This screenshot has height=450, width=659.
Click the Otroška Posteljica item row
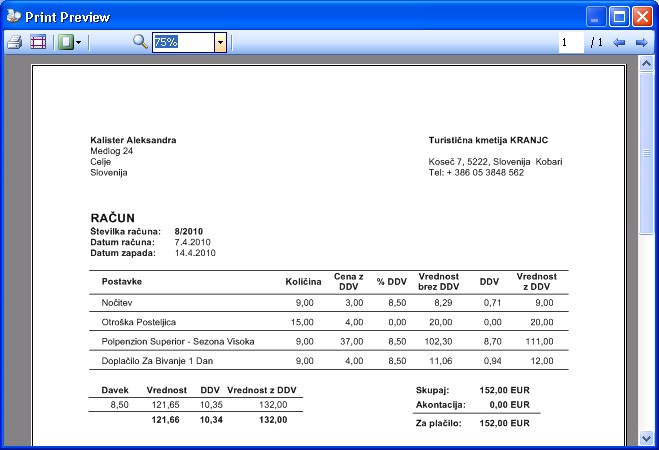329,322
